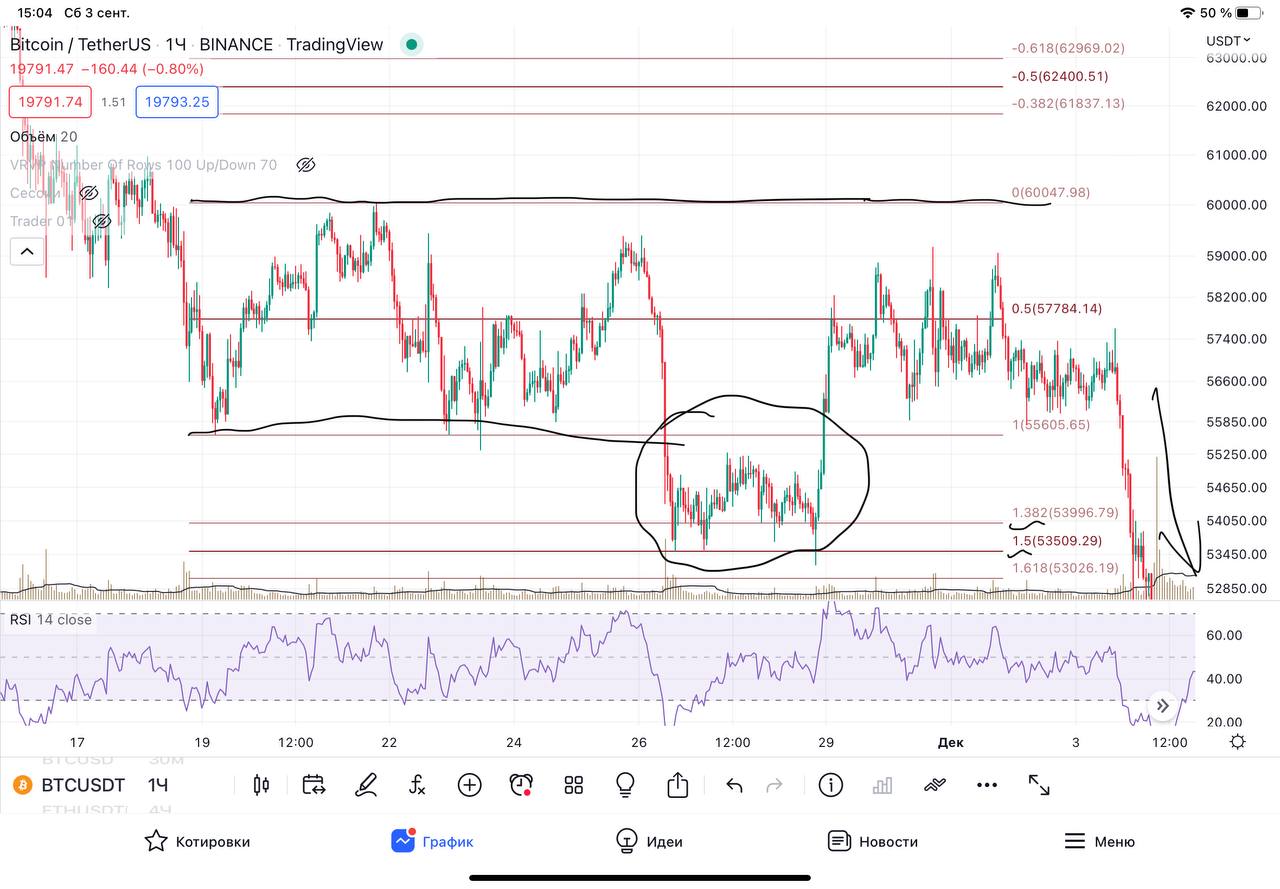This screenshot has width=1280, height=889.
Task: Jump to latest bar with double-arrow button
Action: pos(1162,706)
